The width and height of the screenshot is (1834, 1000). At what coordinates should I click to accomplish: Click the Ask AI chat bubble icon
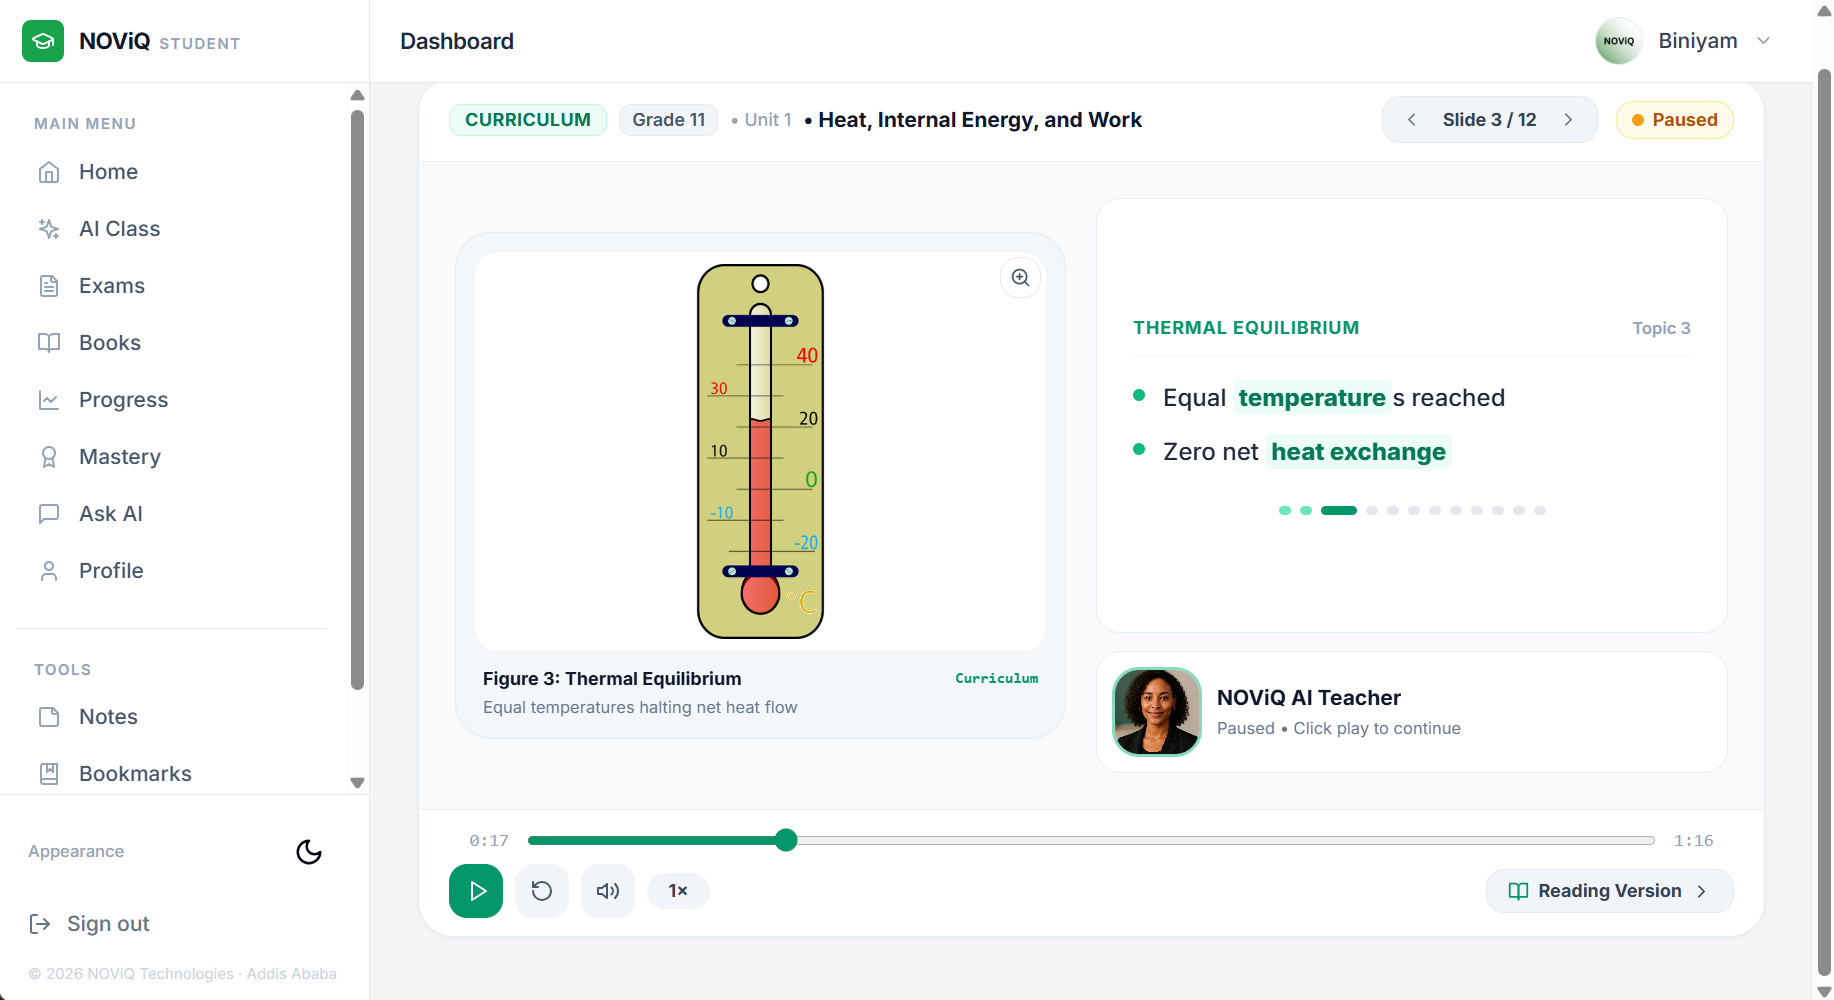pos(49,514)
